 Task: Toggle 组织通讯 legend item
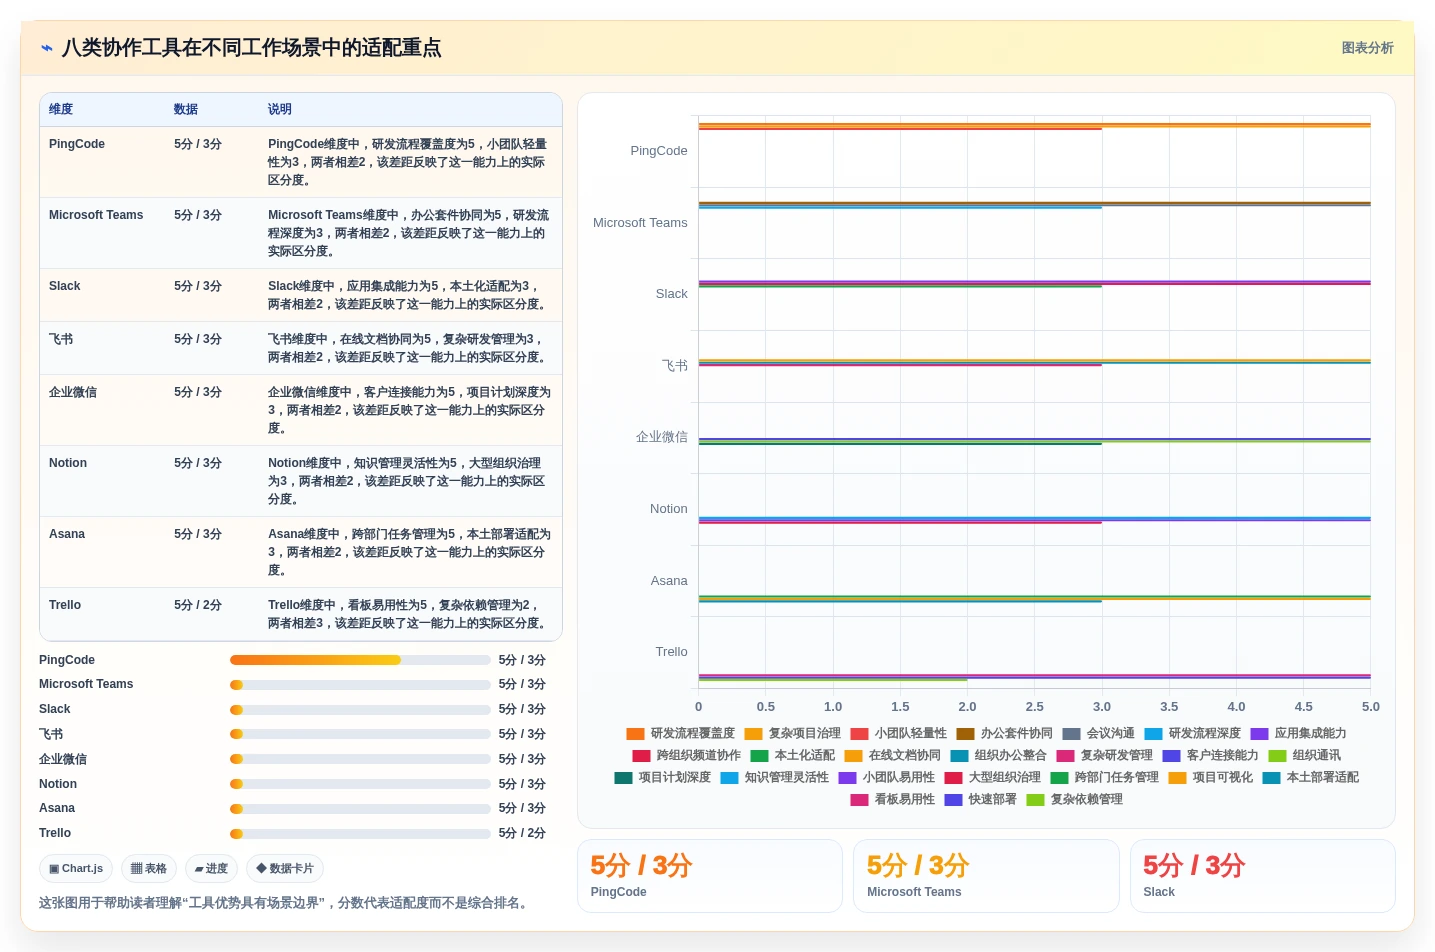pyautogui.click(x=1304, y=756)
